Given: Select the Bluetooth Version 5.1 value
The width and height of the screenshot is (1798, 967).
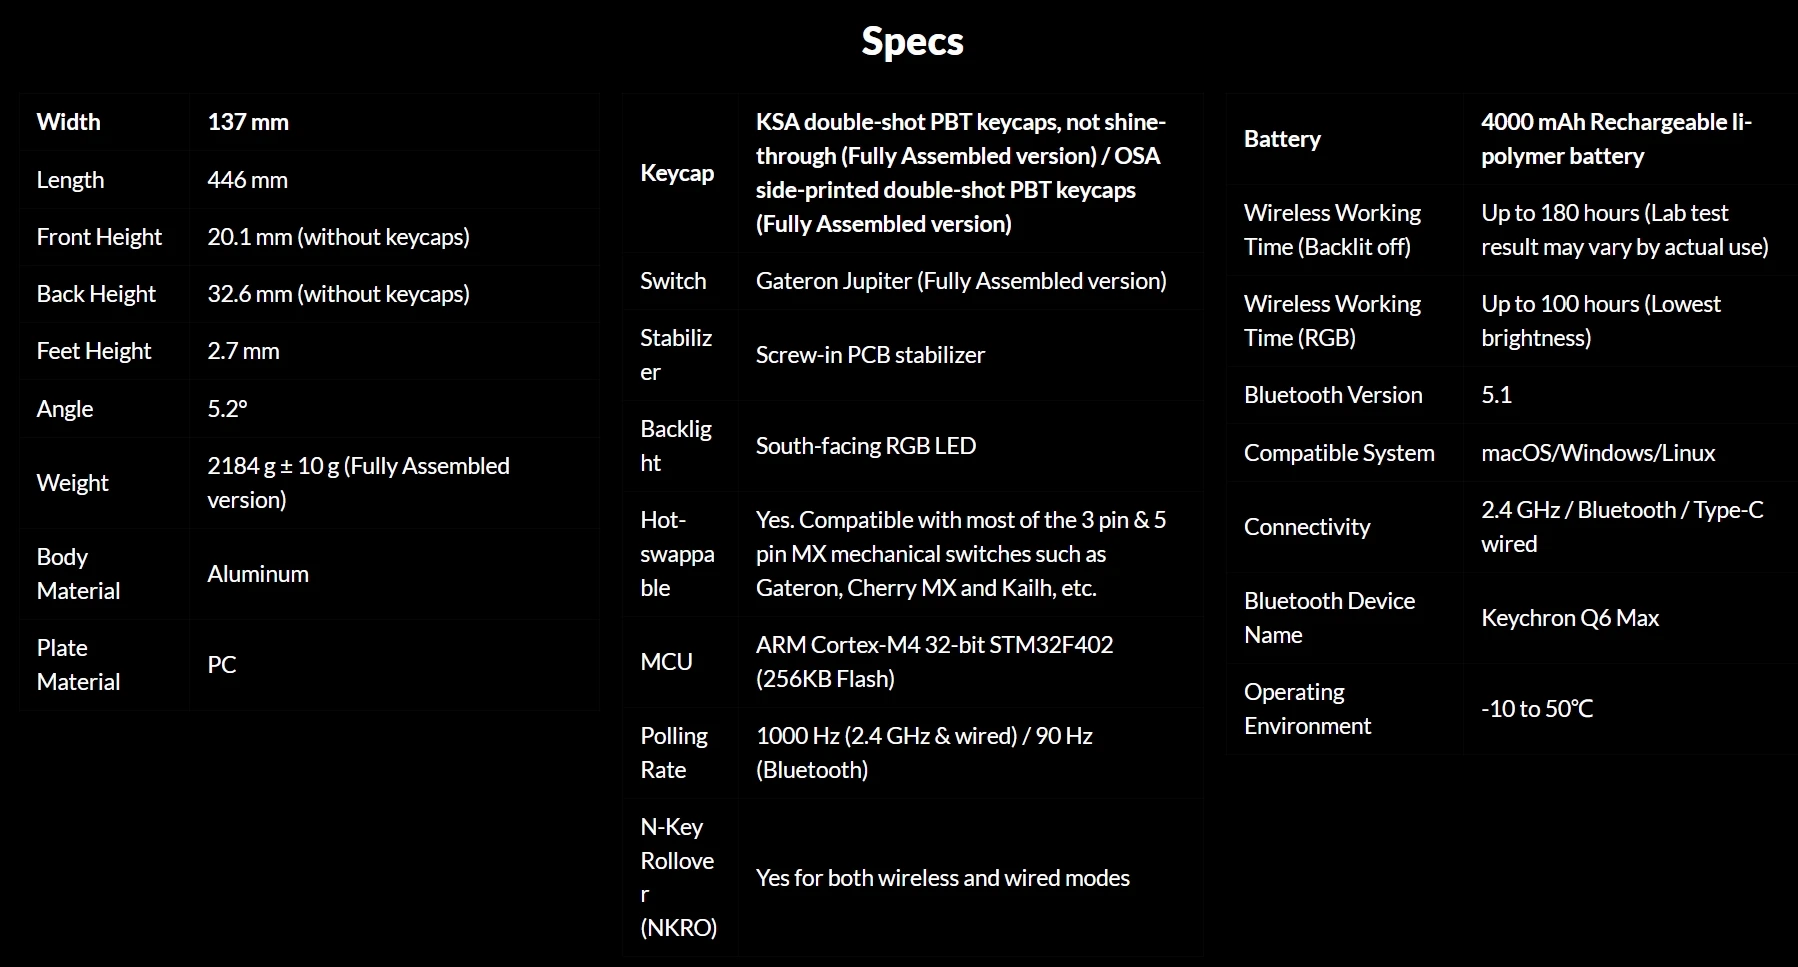Looking at the screenshot, I should (x=1496, y=395).
